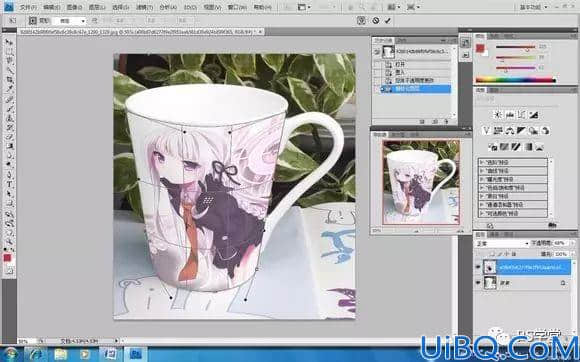This screenshot has width=580, height=362.
Task: Toggle the history brush source box beside the first history step
Action: click(377, 64)
